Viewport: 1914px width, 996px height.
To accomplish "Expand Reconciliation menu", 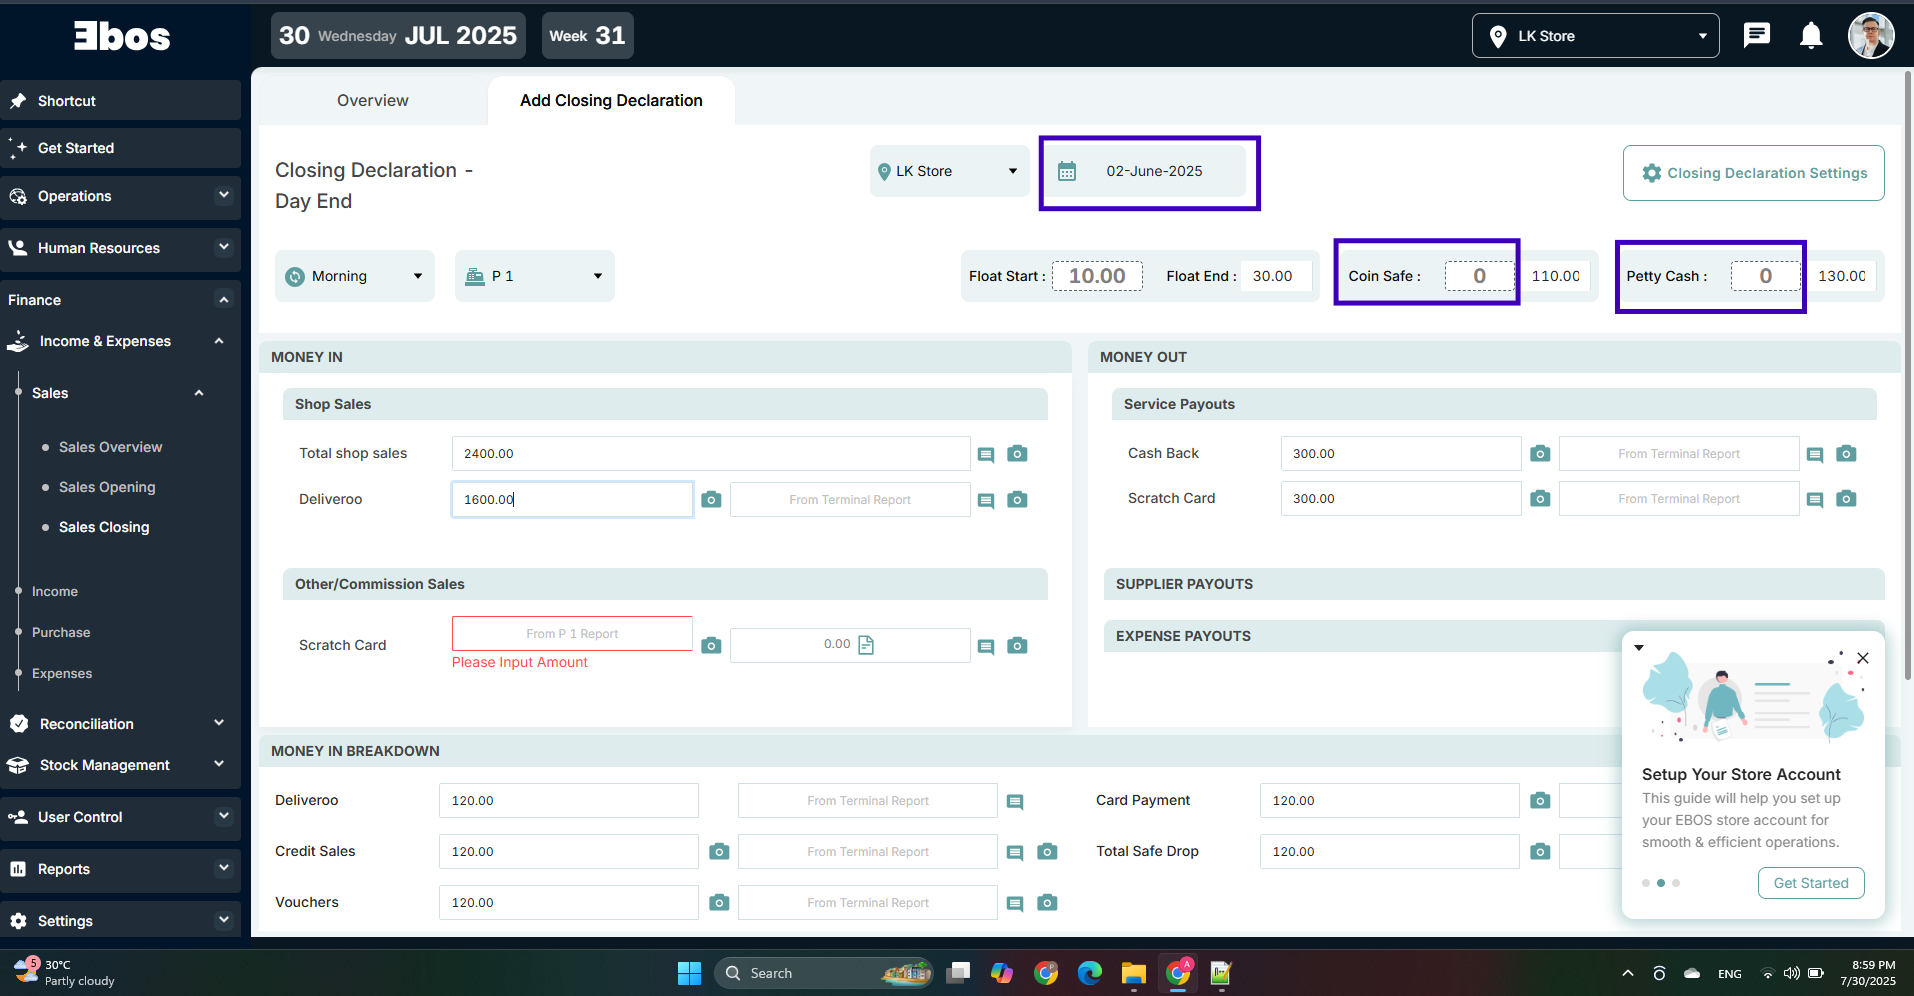I will pos(120,724).
